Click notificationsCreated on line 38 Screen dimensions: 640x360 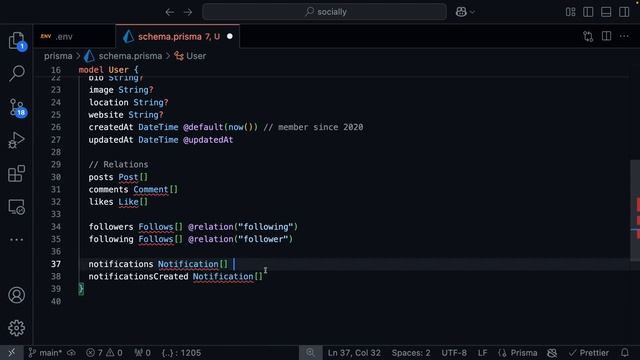point(138,277)
